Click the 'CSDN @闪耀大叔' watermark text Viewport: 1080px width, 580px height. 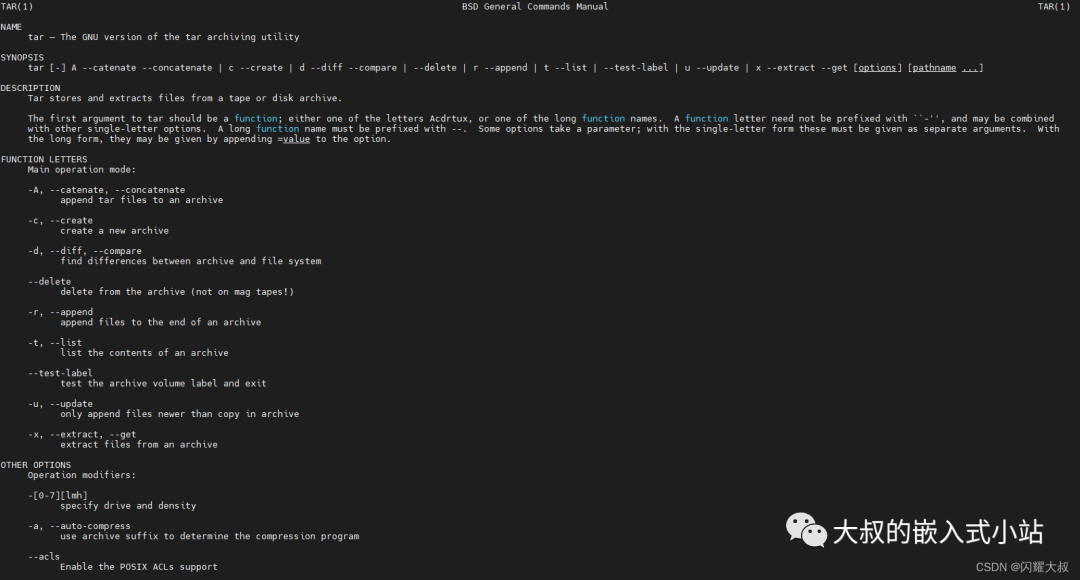pyautogui.click(x=1022, y=567)
